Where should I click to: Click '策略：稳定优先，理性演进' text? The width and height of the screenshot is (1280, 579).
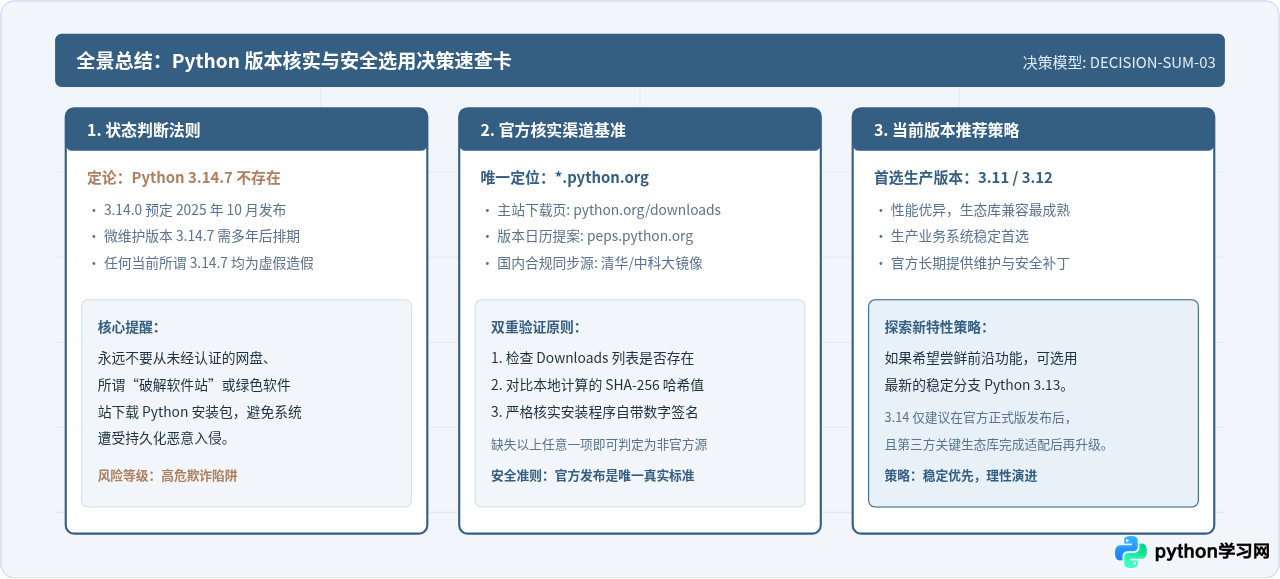click(961, 476)
